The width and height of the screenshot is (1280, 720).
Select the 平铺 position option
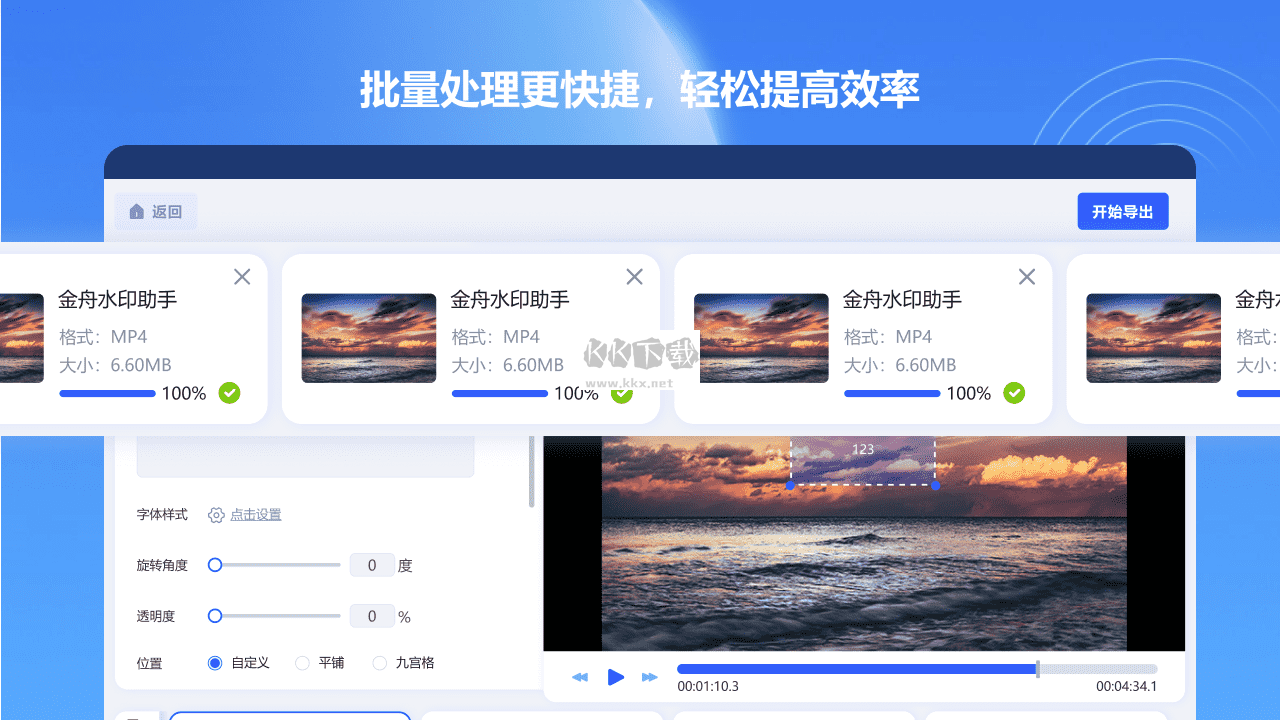pos(302,662)
